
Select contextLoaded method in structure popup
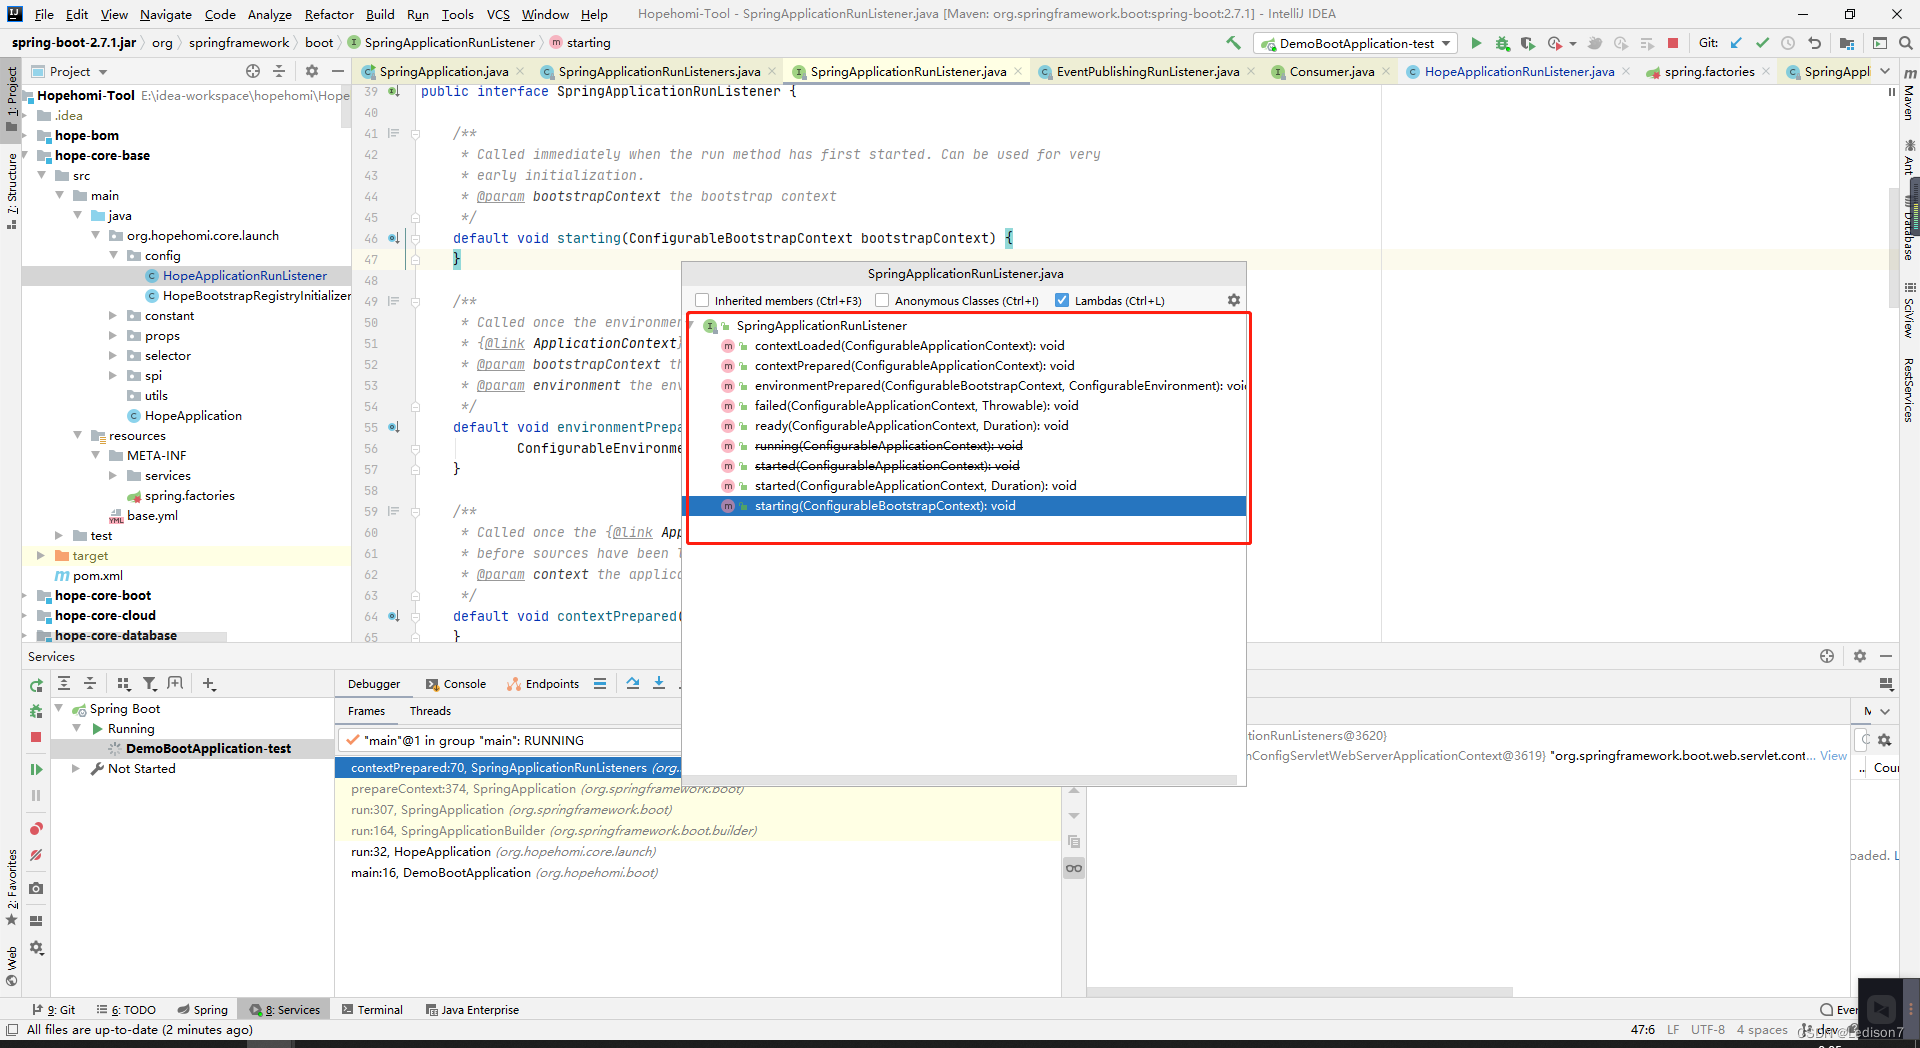pyautogui.click(x=909, y=346)
